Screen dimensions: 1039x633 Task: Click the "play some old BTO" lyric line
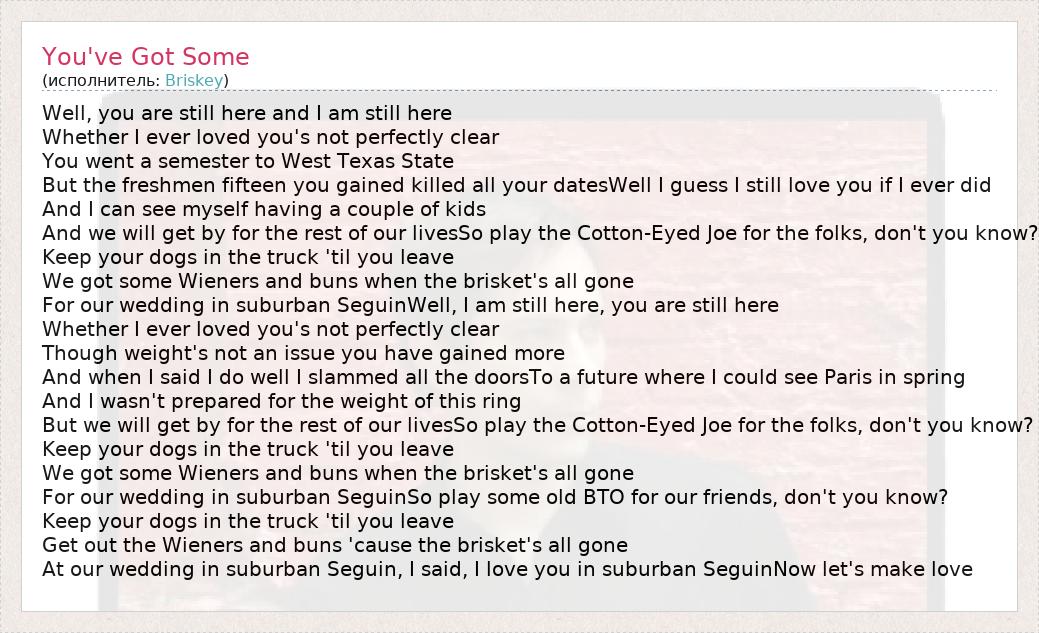[x=495, y=497]
